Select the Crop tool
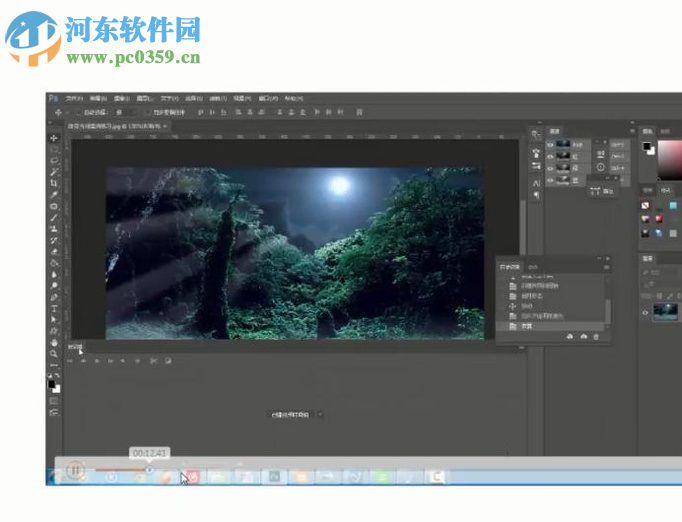Viewport: 682px width, 522px height. coord(54,183)
